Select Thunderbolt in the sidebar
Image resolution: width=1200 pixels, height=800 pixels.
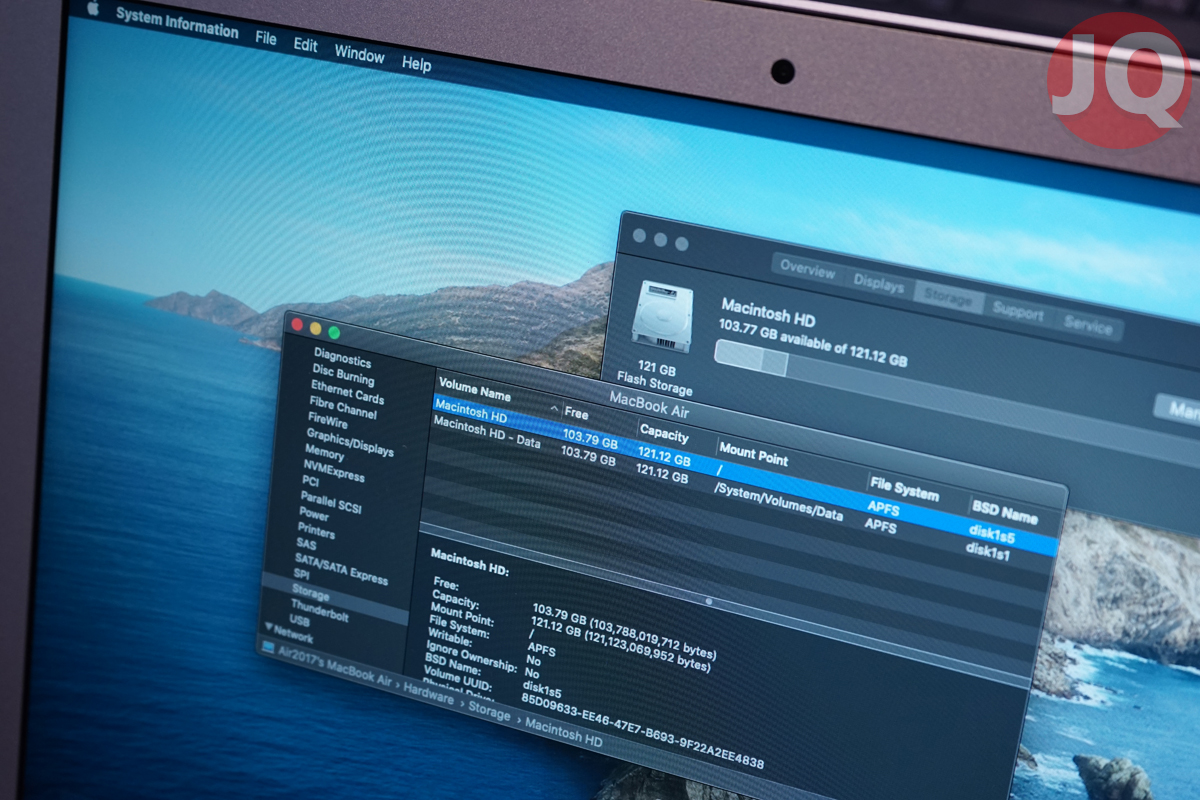[319, 612]
